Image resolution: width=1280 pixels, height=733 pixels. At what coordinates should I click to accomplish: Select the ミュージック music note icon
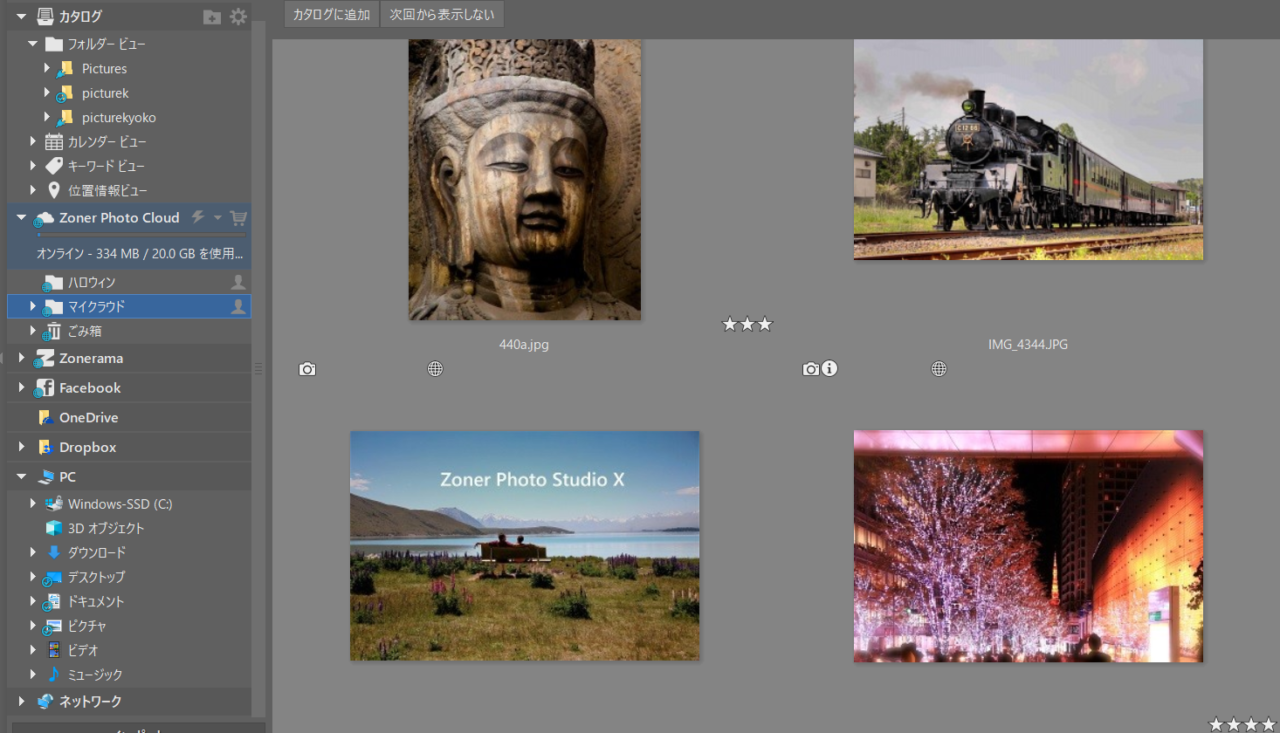point(54,674)
